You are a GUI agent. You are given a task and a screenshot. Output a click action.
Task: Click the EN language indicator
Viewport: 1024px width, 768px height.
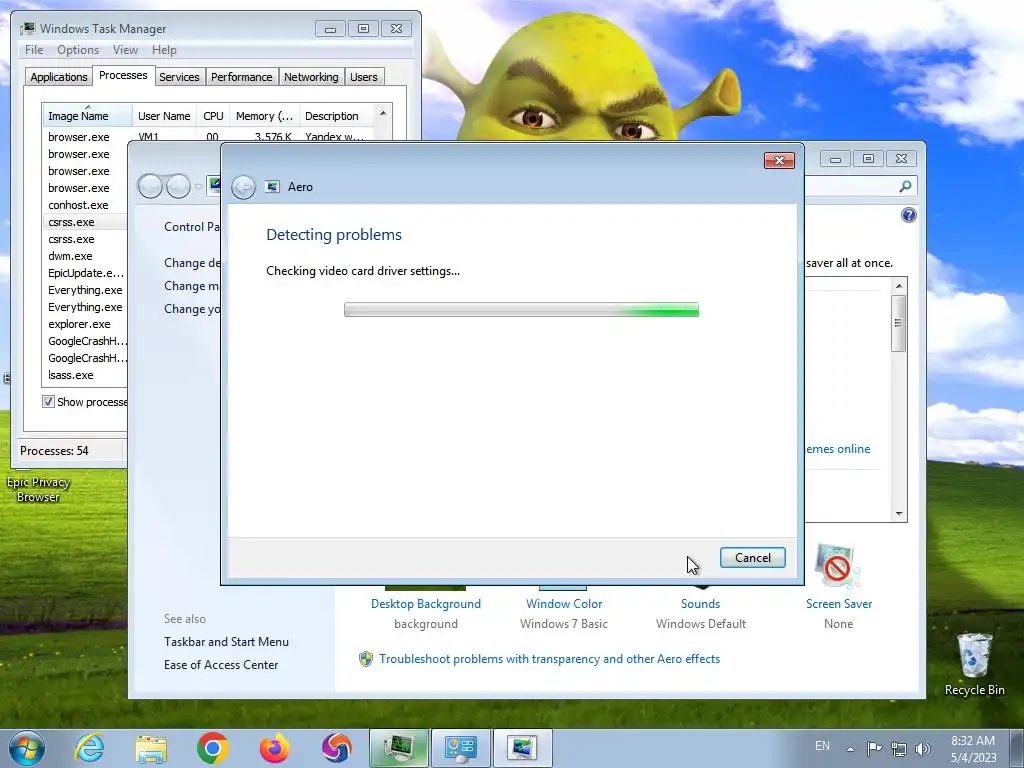coord(822,746)
